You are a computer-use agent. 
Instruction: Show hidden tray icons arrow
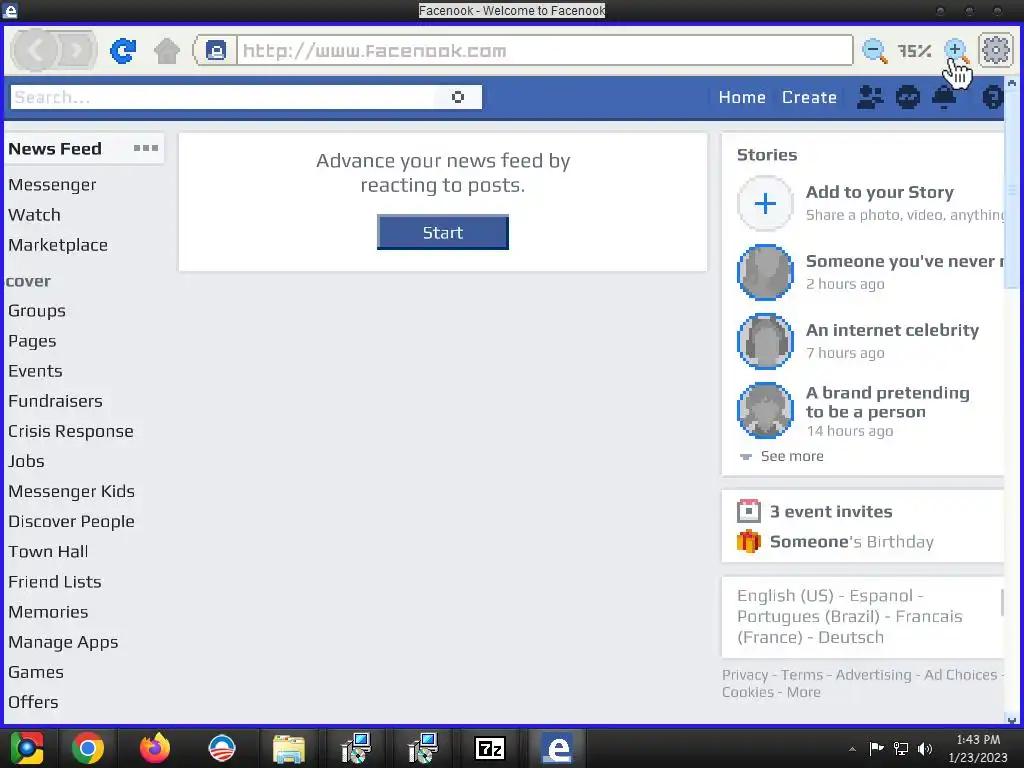852,748
